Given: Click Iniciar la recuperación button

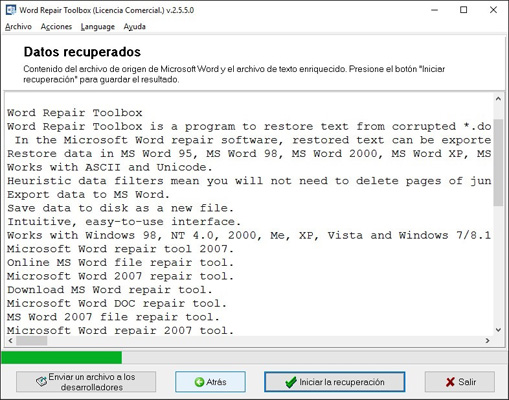Looking at the screenshot, I should (x=335, y=382).
